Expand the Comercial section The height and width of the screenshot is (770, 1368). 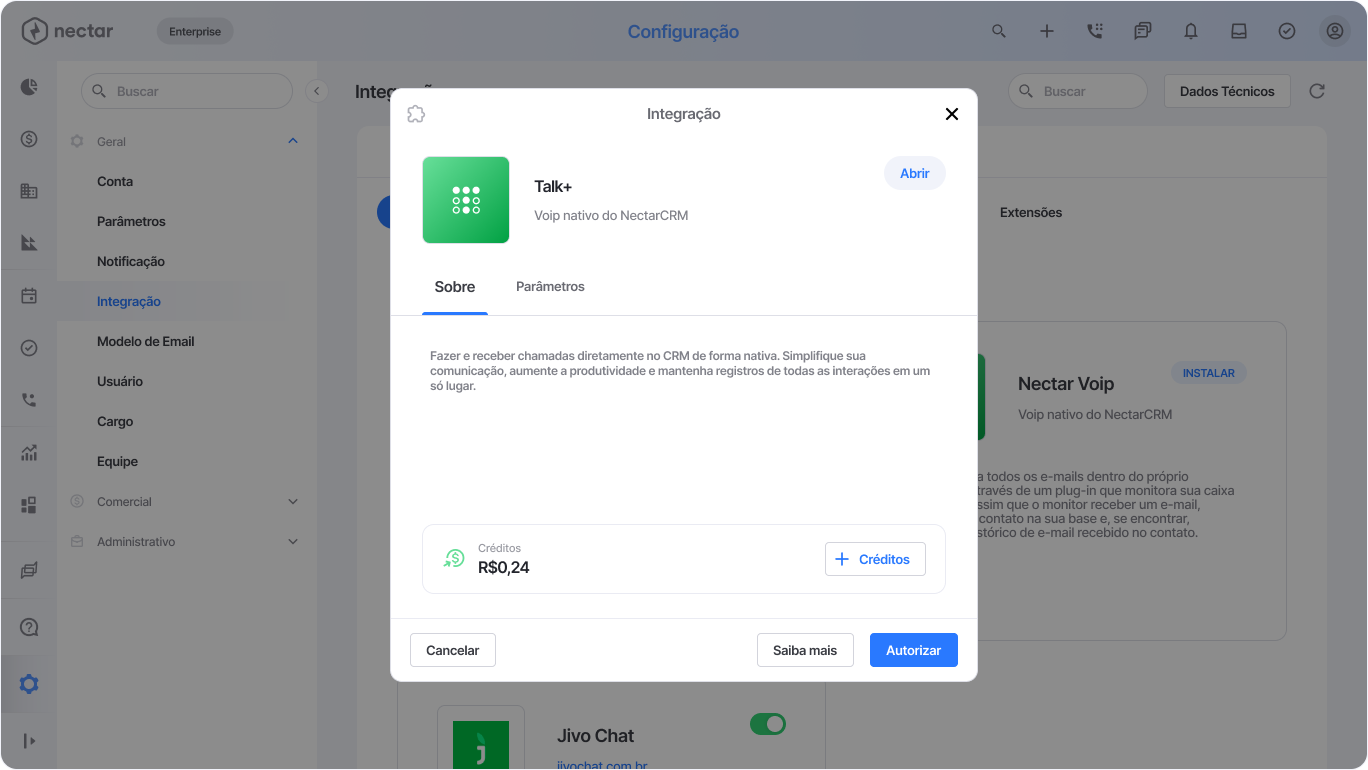(293, 501)
